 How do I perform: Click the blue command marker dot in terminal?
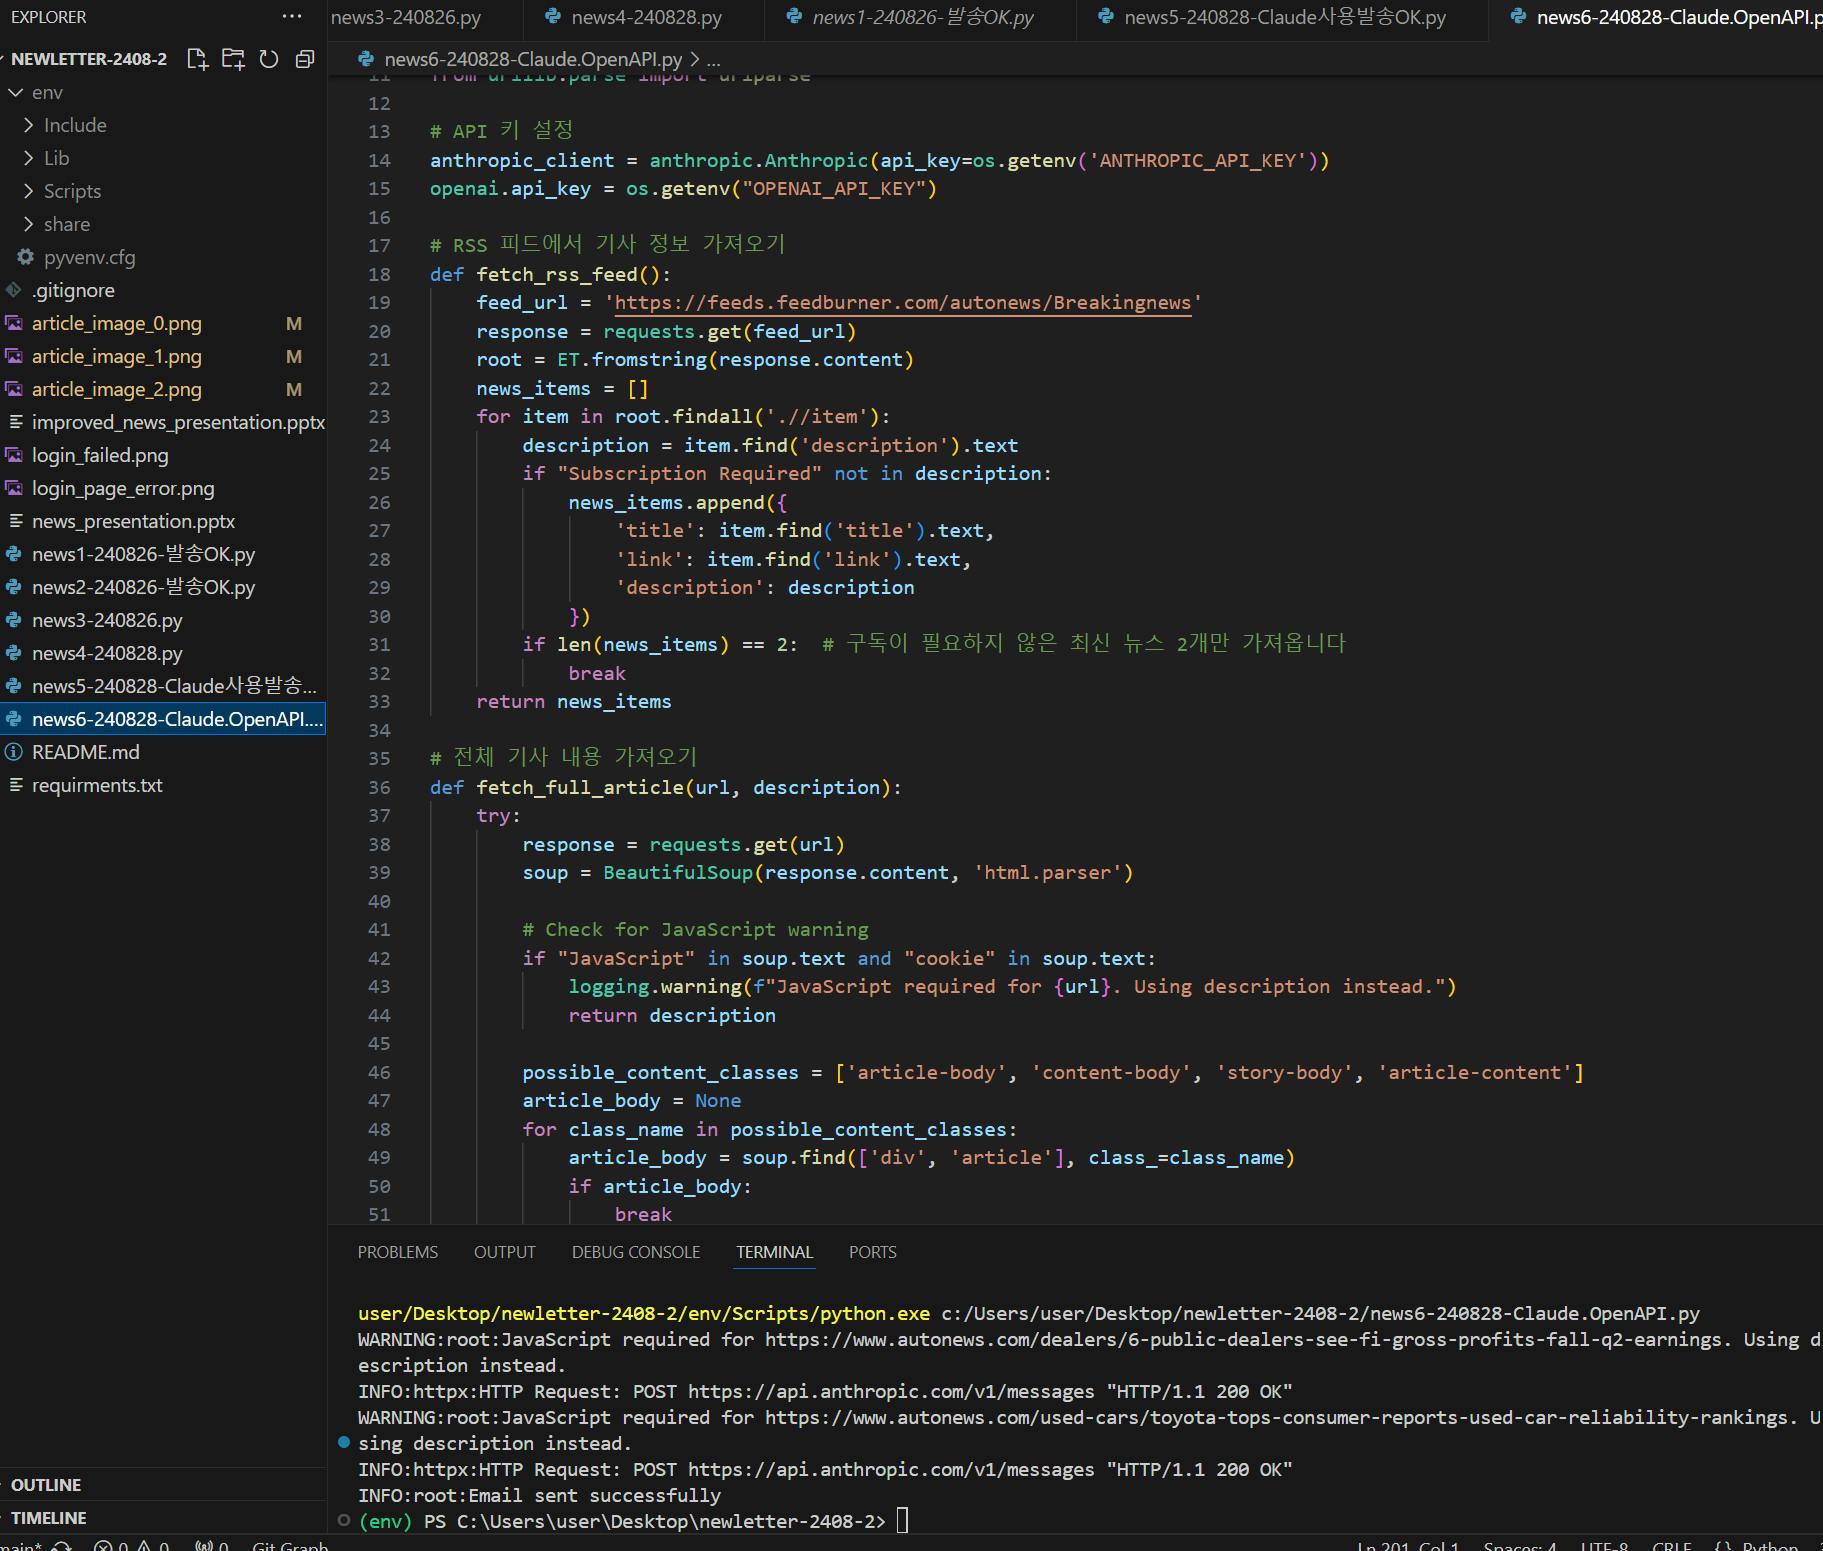344,1442
